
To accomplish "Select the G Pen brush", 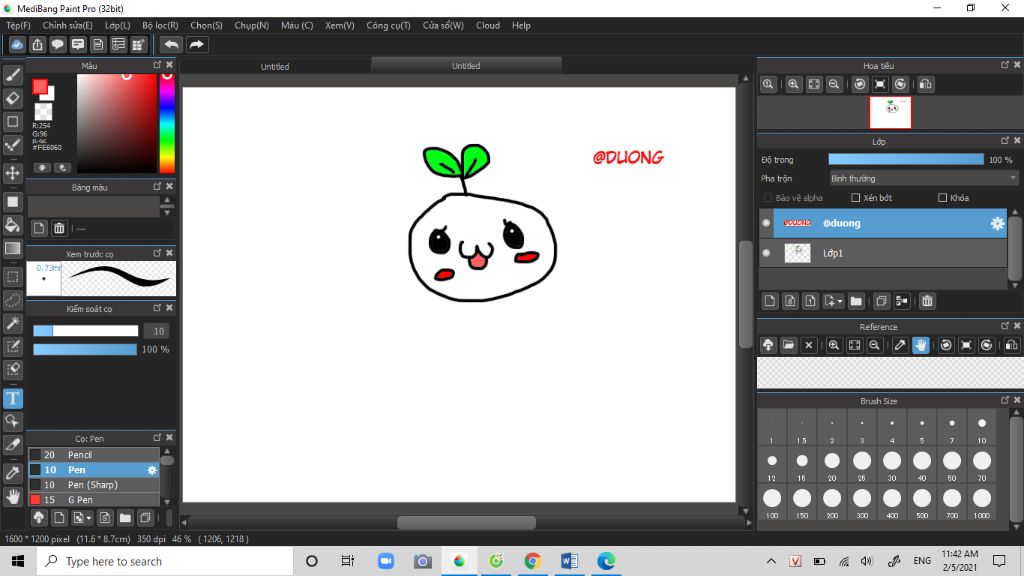I will 93,500.
